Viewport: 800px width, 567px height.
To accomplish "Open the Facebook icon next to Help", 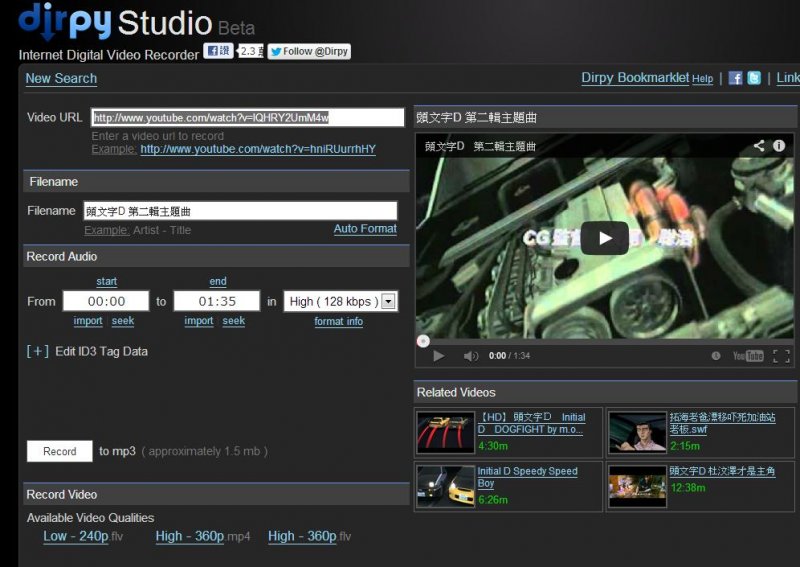I will 735,78.
